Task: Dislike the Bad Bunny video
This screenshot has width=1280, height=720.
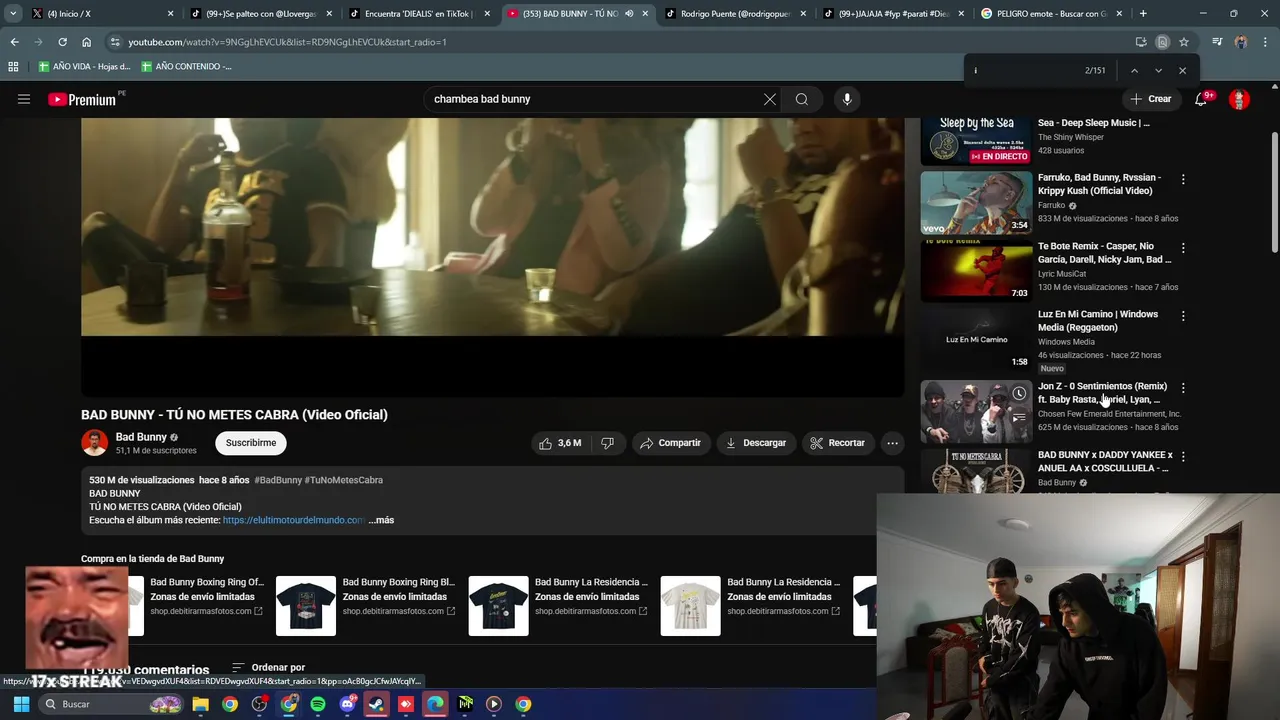Action: pos(607,443)
